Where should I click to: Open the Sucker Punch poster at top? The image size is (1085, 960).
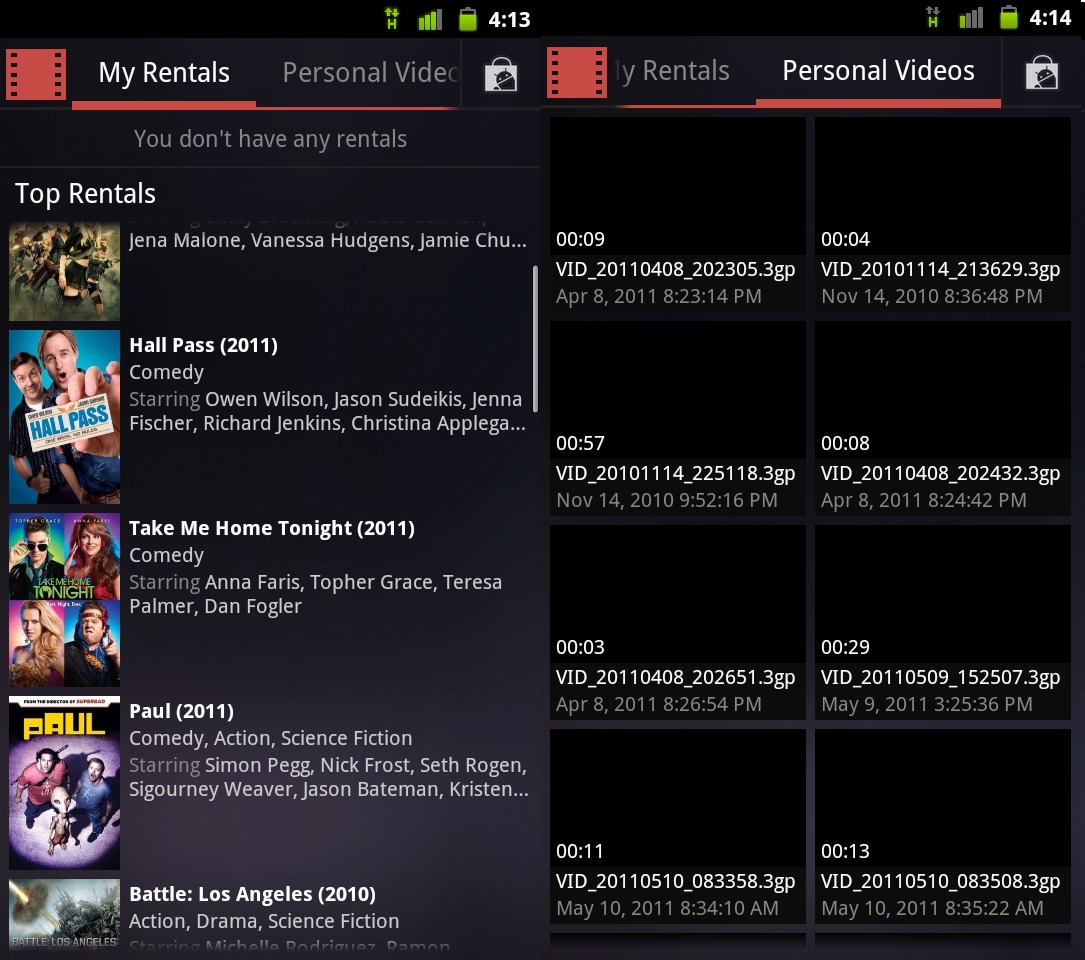point(64,271)
